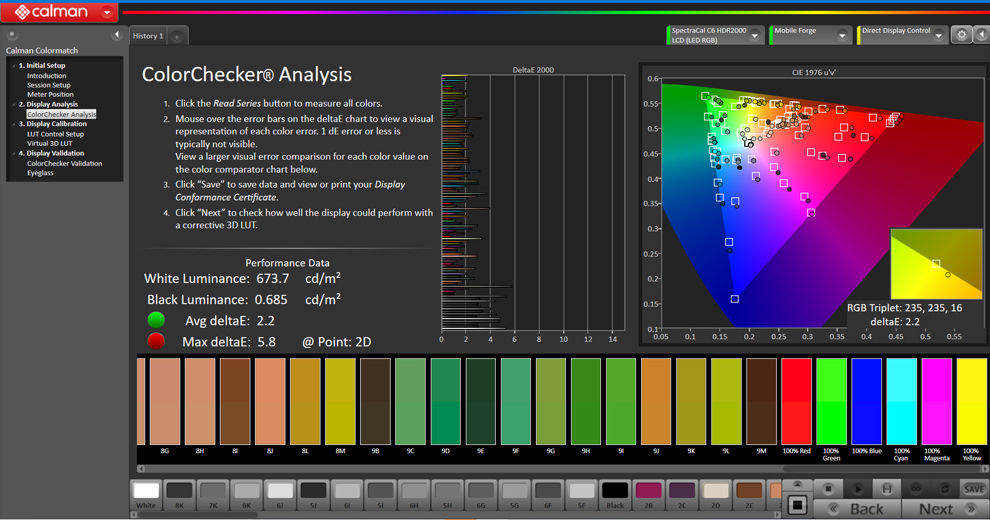Select the 2B magenta patch
The image size is (990, 520).
(648, 494)
